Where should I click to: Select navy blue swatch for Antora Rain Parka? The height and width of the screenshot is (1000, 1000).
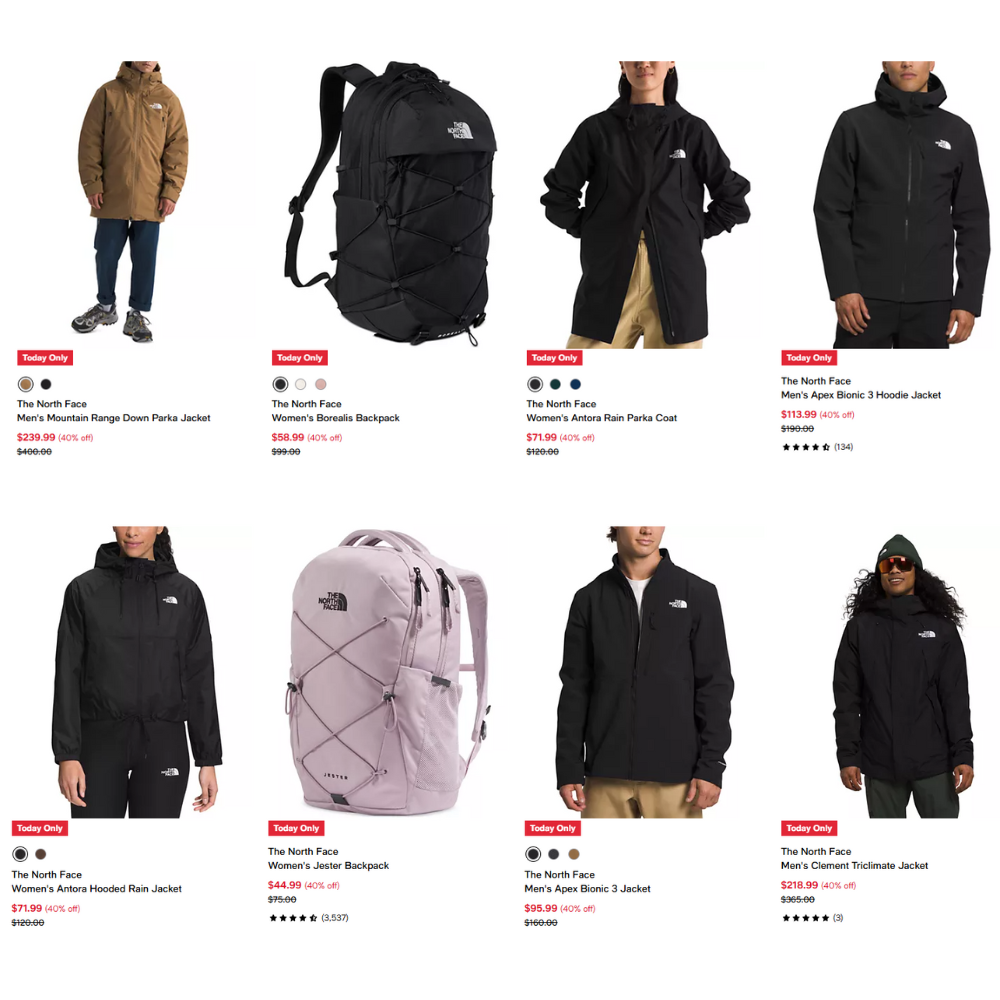click(x=575, y=384)
